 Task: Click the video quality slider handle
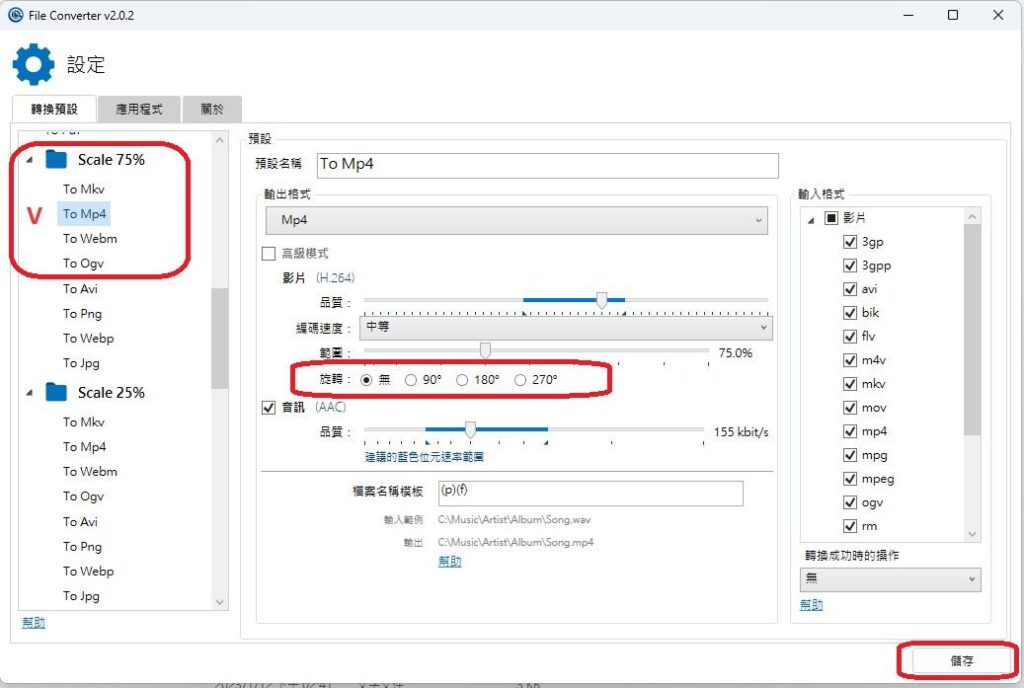coord(601,300)
